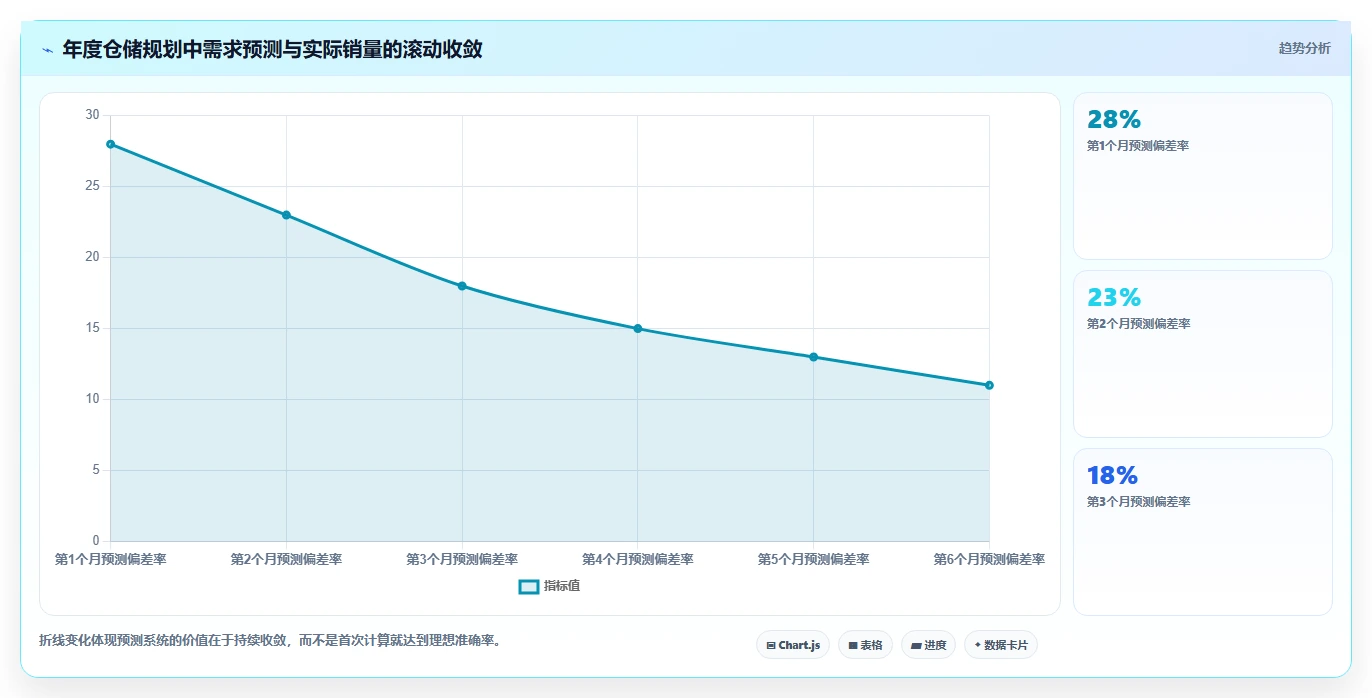Click the y-axis tick label 25

point(93,186)
